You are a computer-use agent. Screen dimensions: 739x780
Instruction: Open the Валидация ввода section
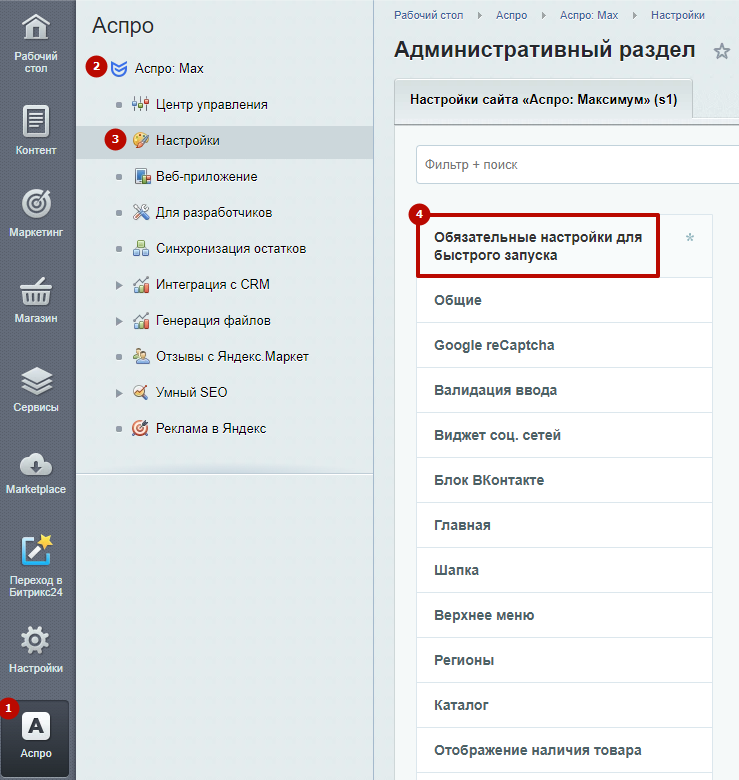564,390
